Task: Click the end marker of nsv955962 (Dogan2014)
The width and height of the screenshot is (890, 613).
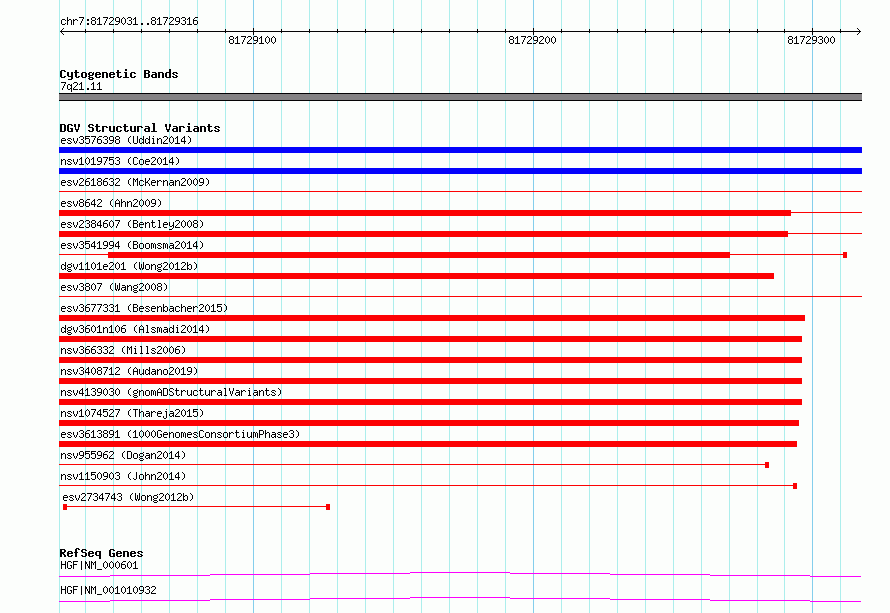Action: (x=767, y=465)
